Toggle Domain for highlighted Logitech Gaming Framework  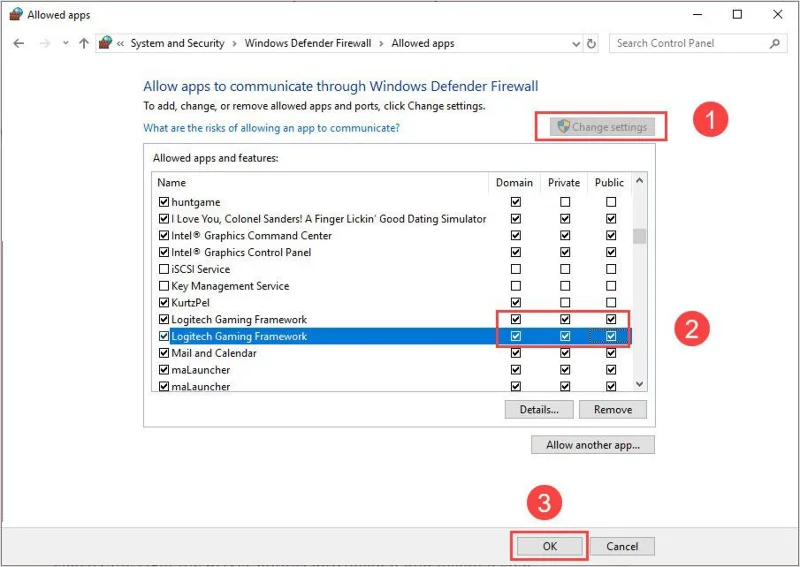point(516,336)
